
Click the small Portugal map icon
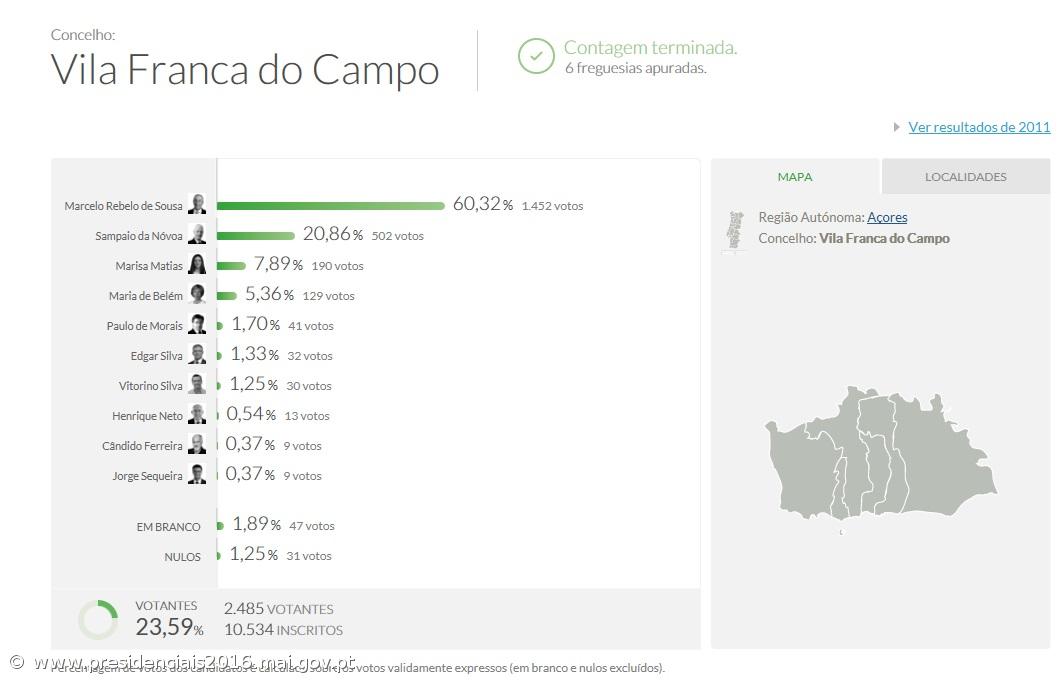tap(735, 230)
